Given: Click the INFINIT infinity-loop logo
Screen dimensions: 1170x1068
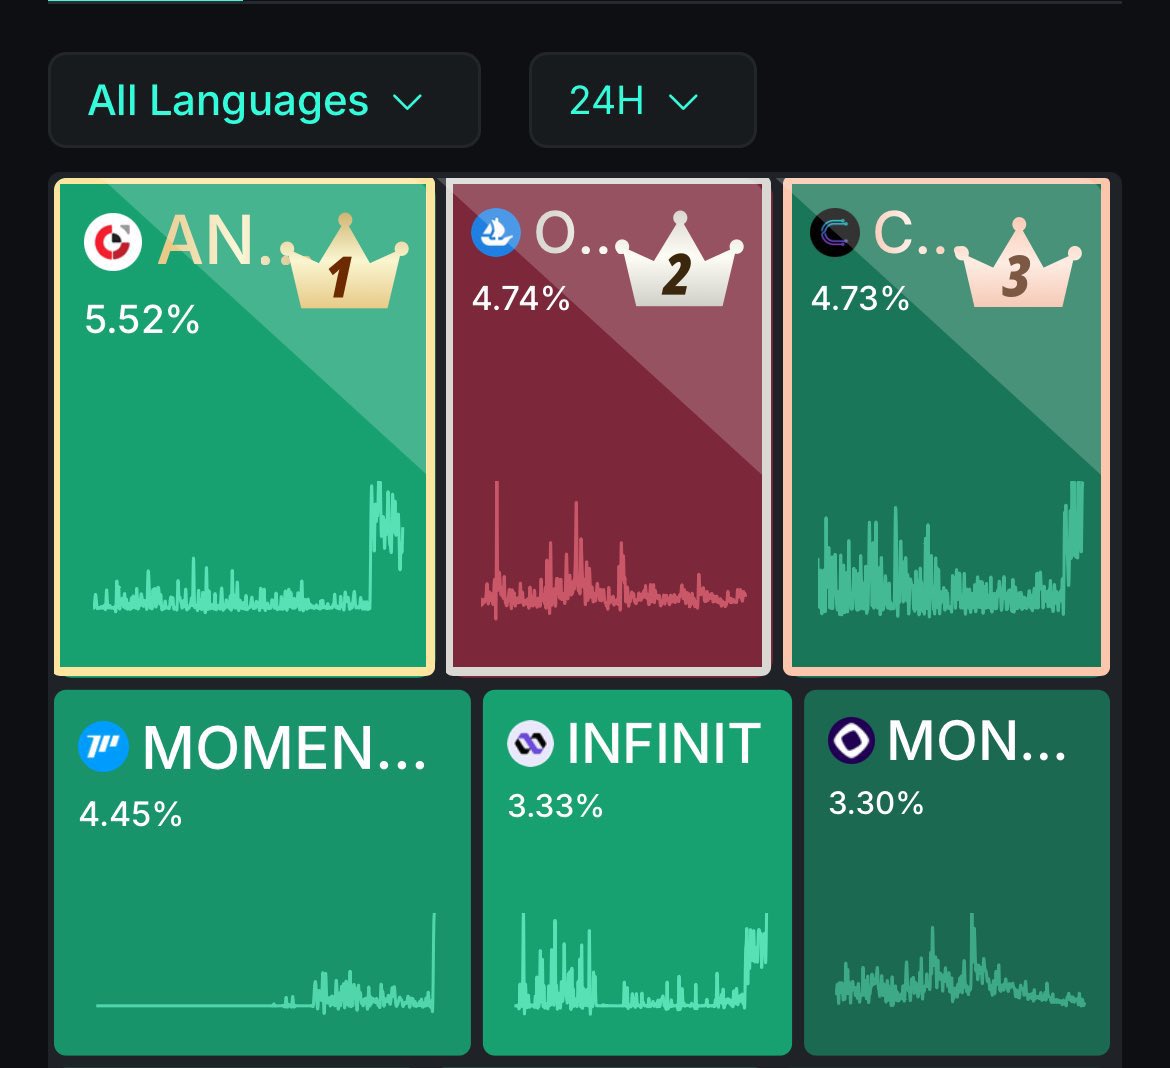Looking at the screenshot, I should 531,743.
